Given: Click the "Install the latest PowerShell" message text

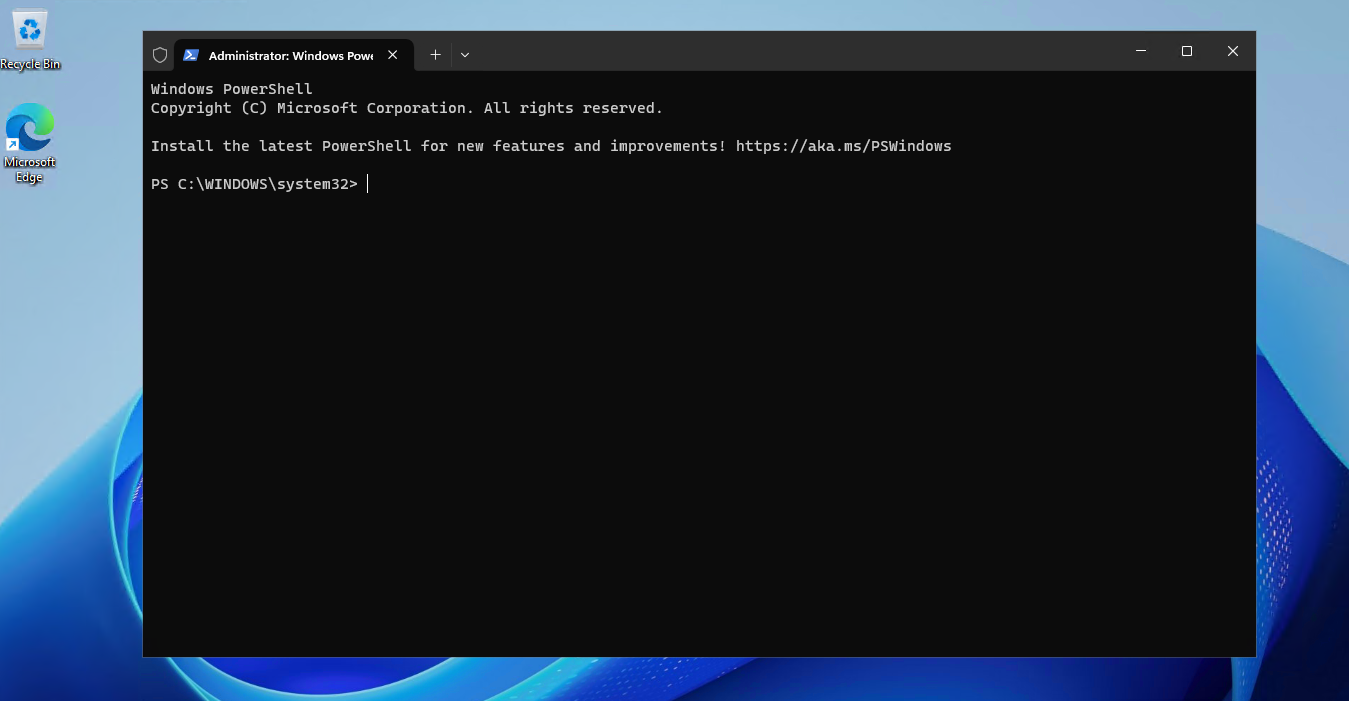Looking at the screenshot, I should (x=280, y=146).
